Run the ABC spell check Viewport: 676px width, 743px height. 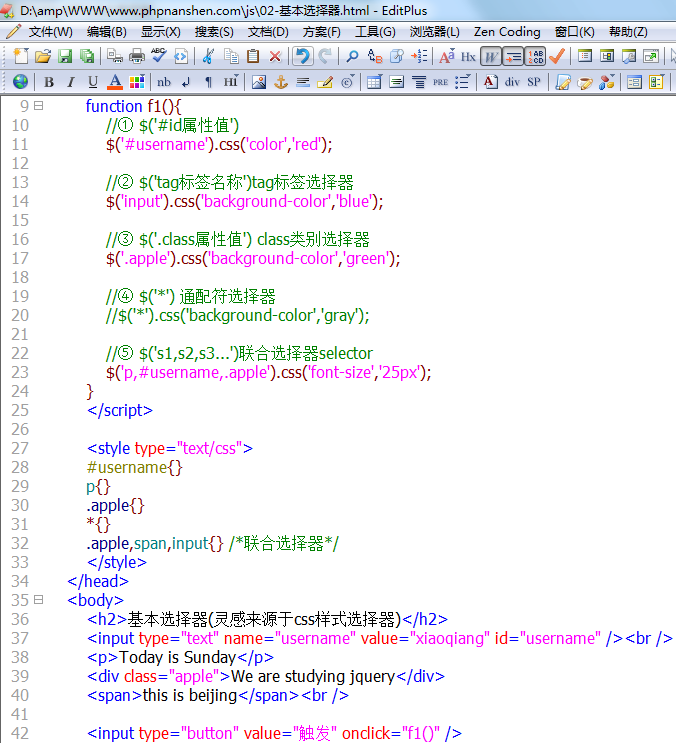(159, 56)
